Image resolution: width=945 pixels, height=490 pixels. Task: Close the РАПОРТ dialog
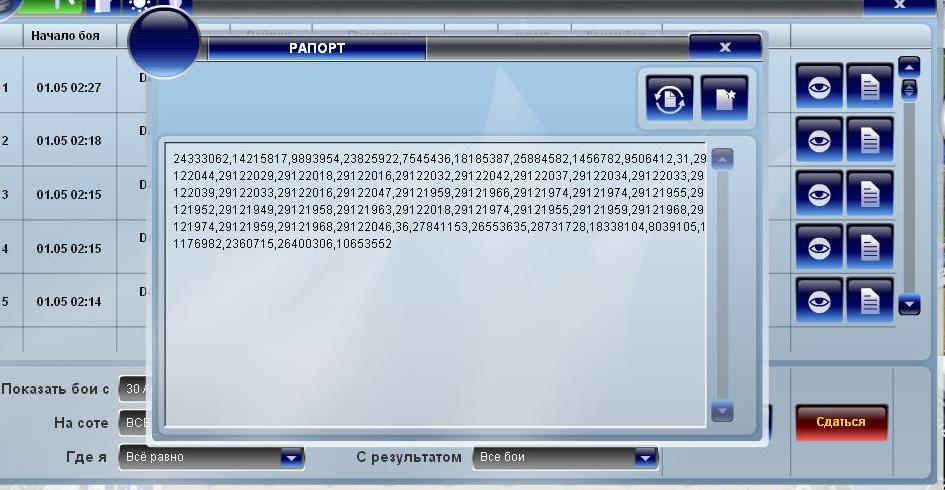[725, 47]
